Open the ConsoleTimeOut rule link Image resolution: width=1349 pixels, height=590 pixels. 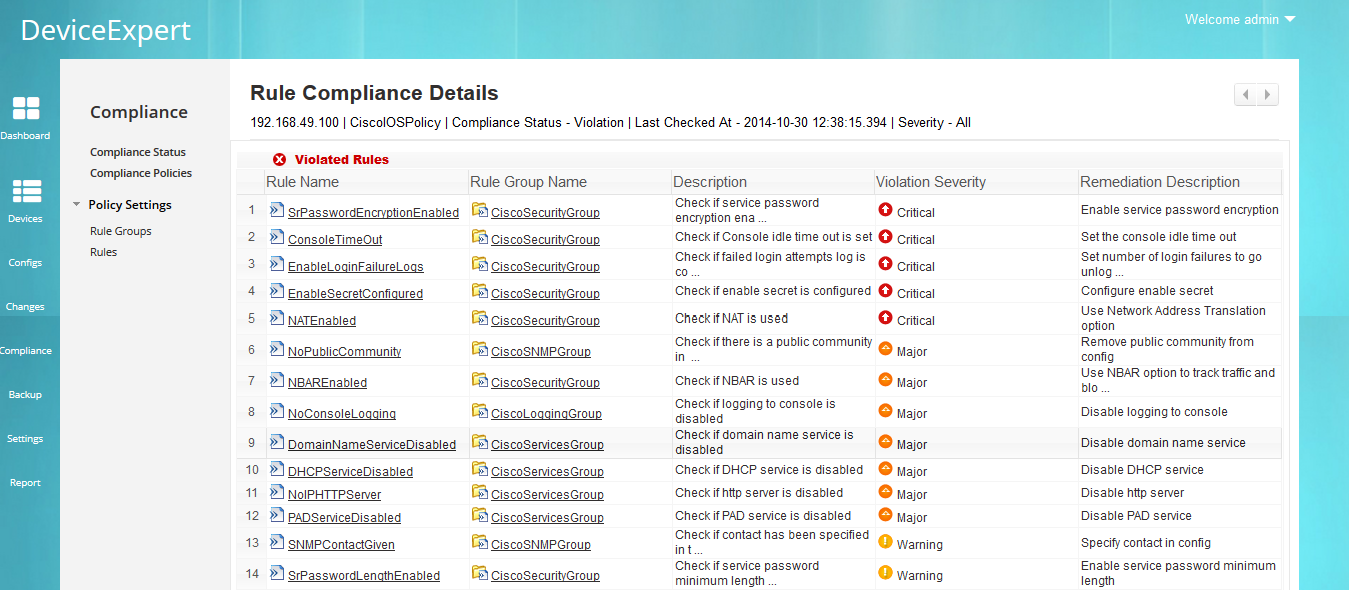click(x=335, y=240)
